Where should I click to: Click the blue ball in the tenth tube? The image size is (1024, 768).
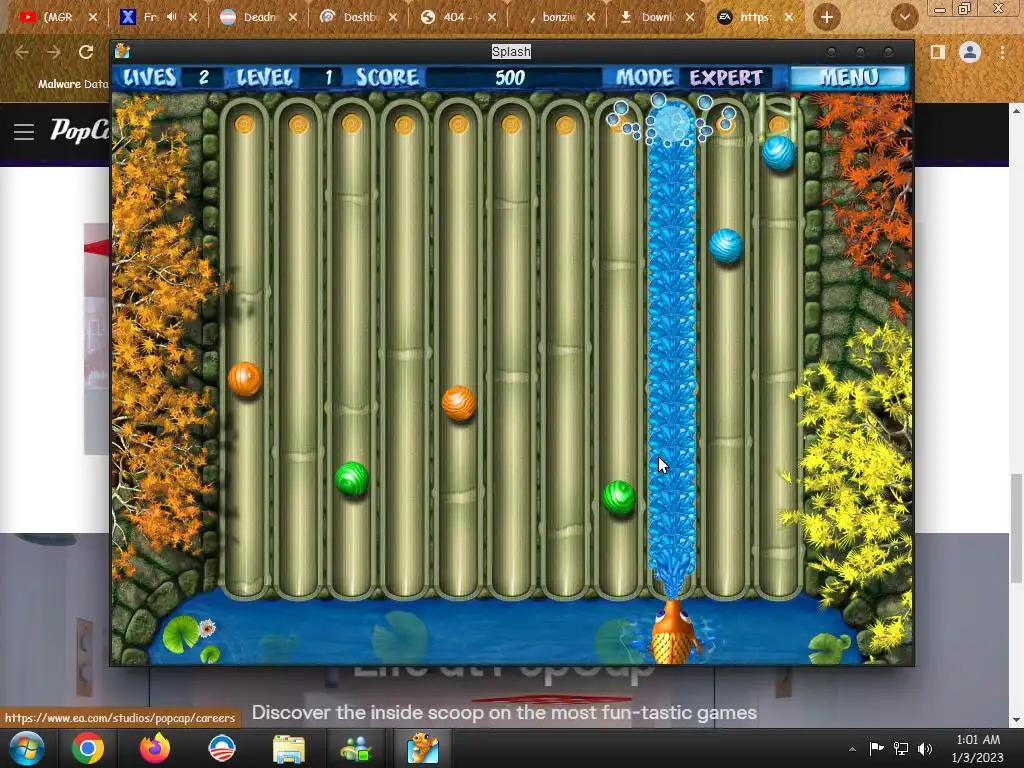(726, 246)
